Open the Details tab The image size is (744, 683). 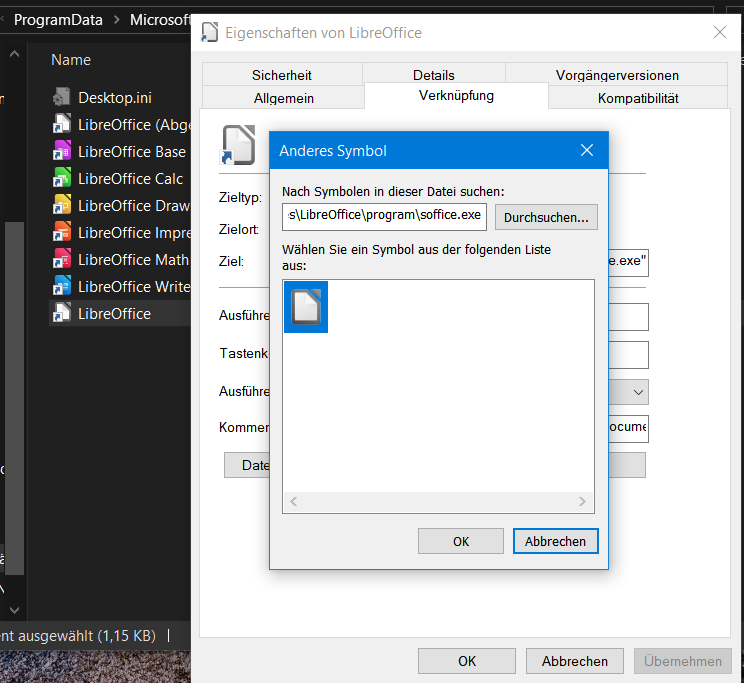[x=434, y=75]
